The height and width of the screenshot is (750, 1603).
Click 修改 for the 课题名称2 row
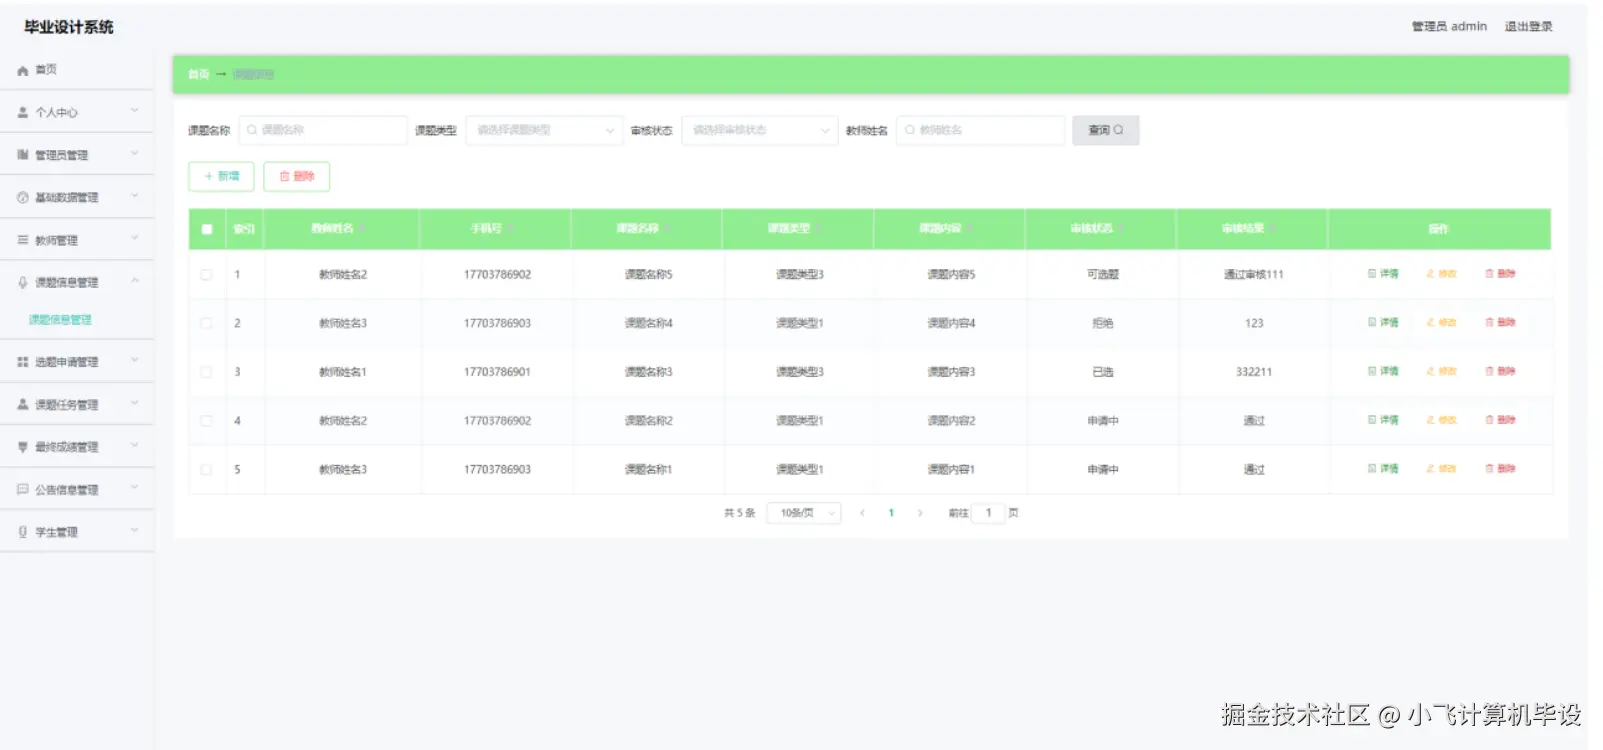(x=1441, y=421)
